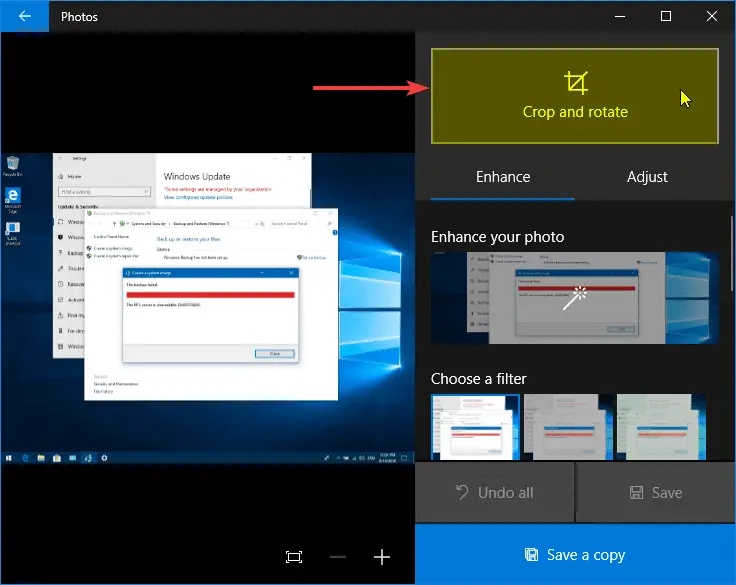Apply auto enhance using magic wand thumbnail

point(575,298)
